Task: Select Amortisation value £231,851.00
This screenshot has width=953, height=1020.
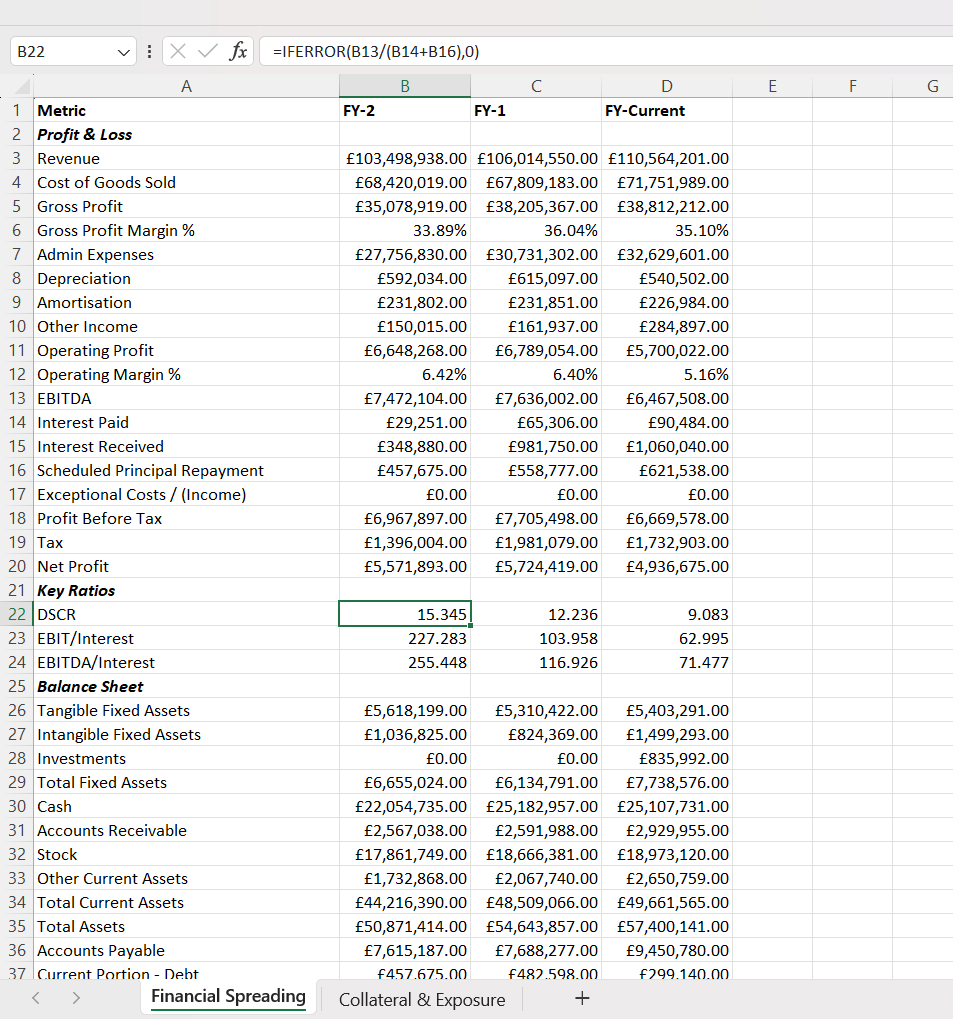Action: pos(536,302)
